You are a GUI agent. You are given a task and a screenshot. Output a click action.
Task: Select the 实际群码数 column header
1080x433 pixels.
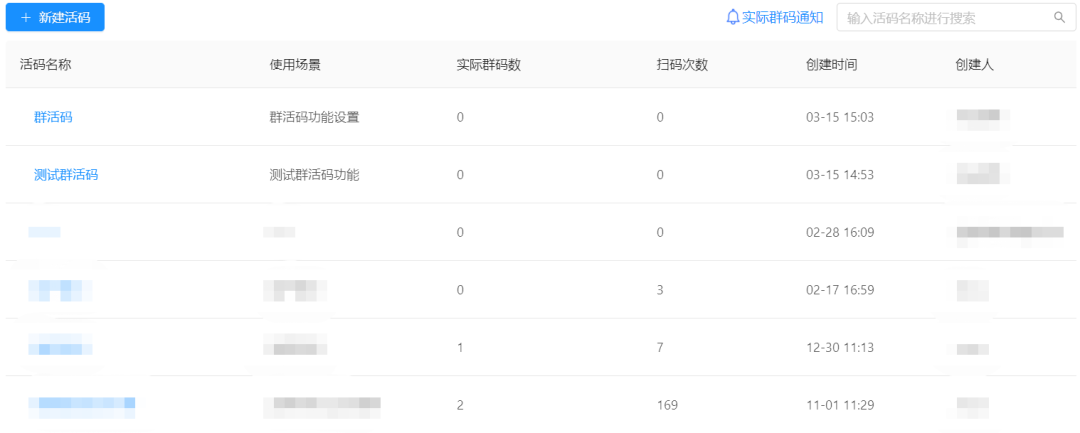(x=488, y=65)
